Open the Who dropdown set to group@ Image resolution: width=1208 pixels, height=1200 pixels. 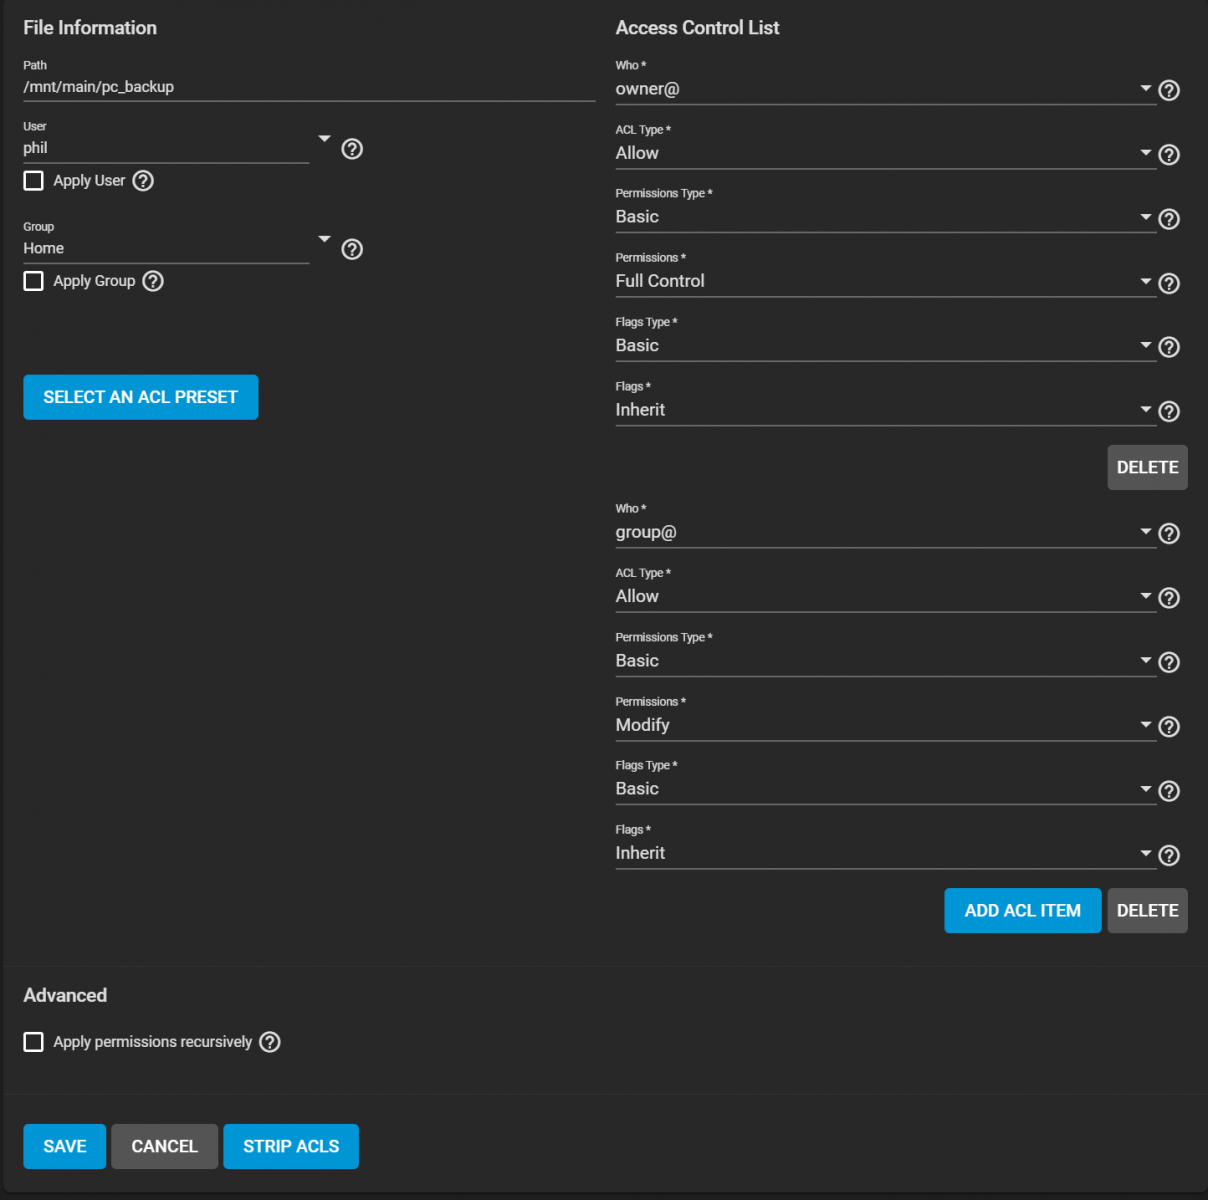click(885, 532)
